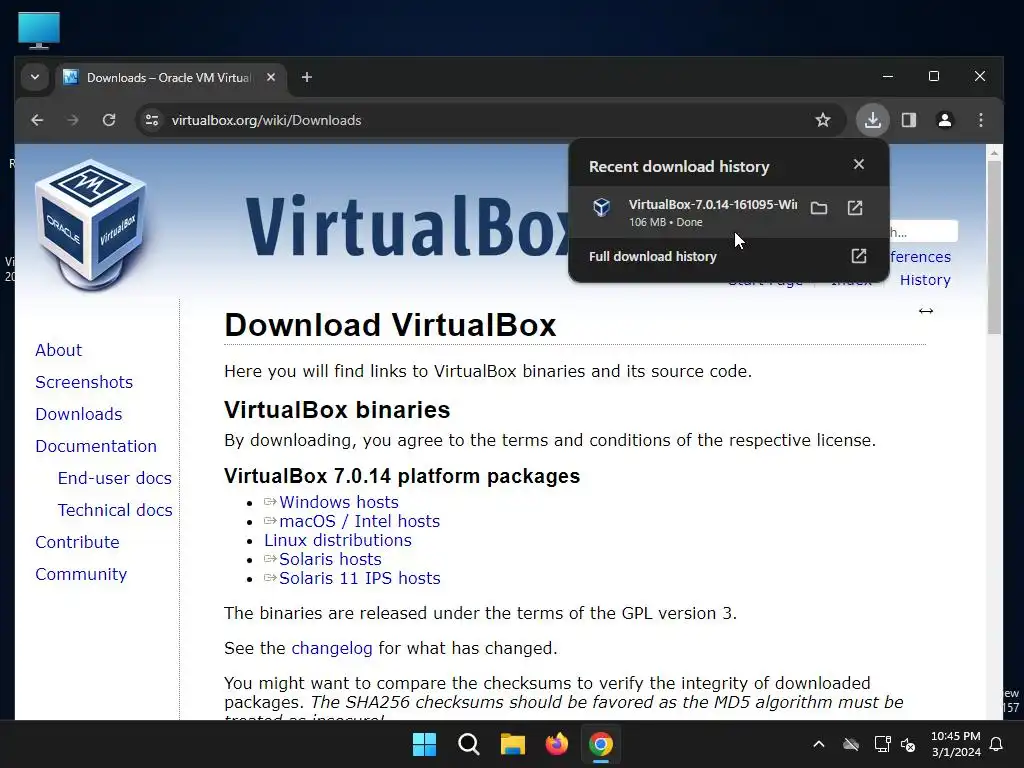Open File Explorer from taskbar
The width and height of the screenshot is (1024, 768).
click(x=513, y=744)
